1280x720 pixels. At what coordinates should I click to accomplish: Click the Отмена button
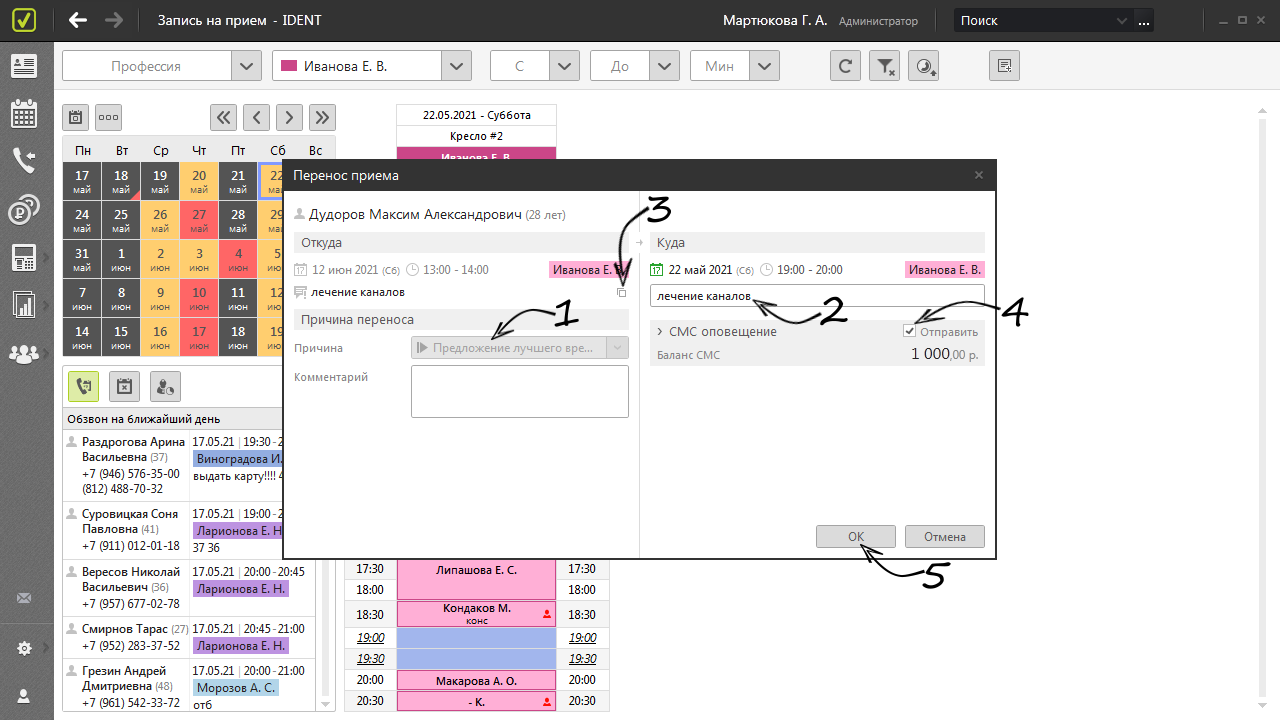pos(945,537)
